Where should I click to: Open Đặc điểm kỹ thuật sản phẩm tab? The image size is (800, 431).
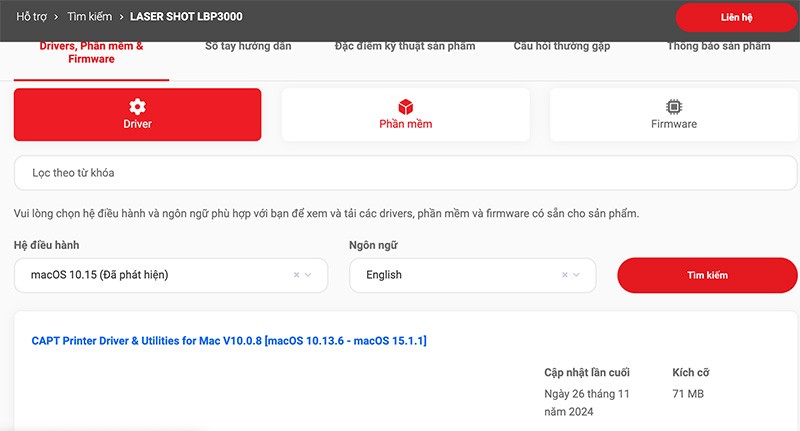click(405, 46)
